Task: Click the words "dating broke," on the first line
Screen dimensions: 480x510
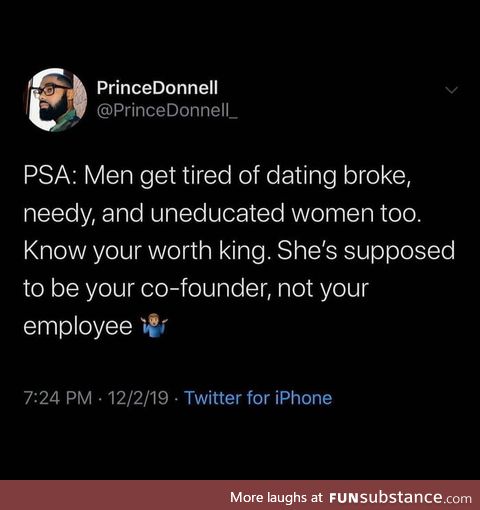Action: pyautogui.click(x=338, y=177)
